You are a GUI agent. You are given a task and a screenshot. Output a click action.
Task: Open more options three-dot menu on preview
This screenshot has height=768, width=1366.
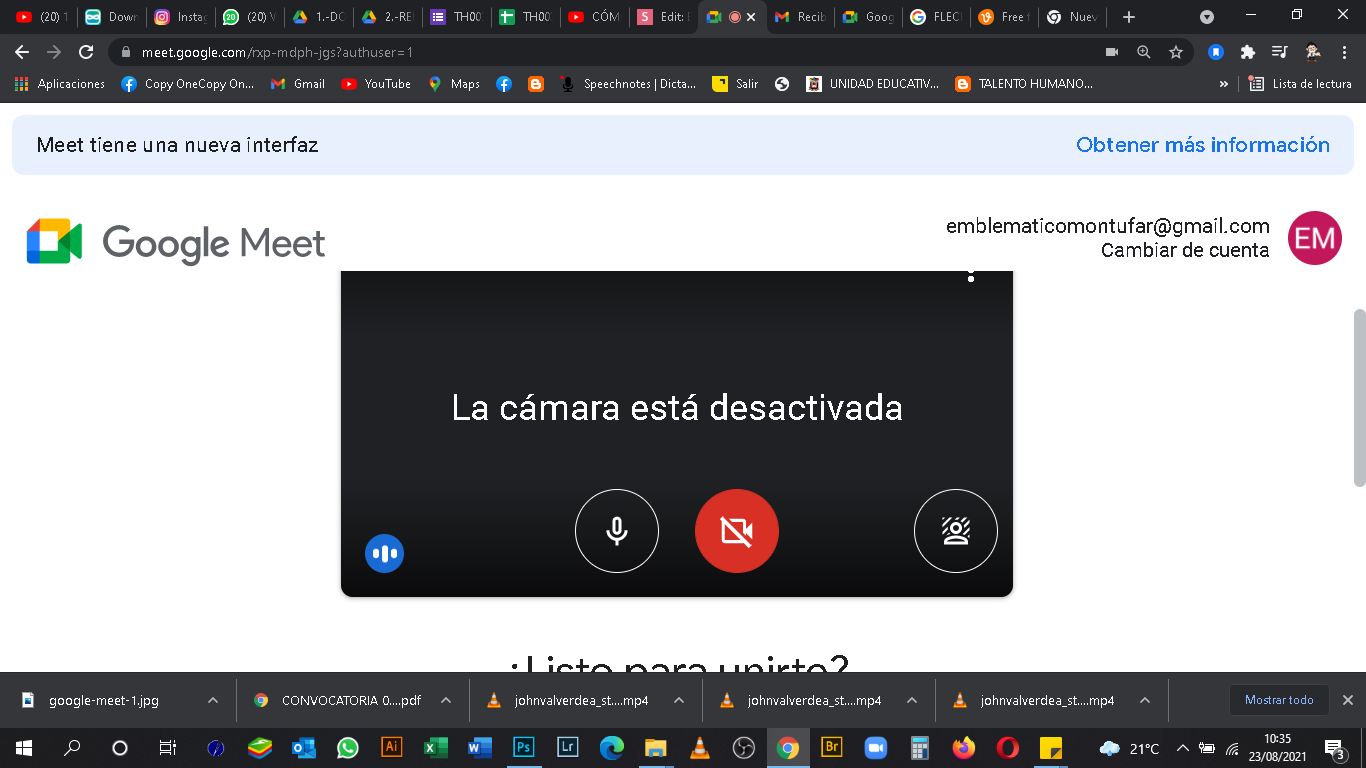[x=970, y=276]
